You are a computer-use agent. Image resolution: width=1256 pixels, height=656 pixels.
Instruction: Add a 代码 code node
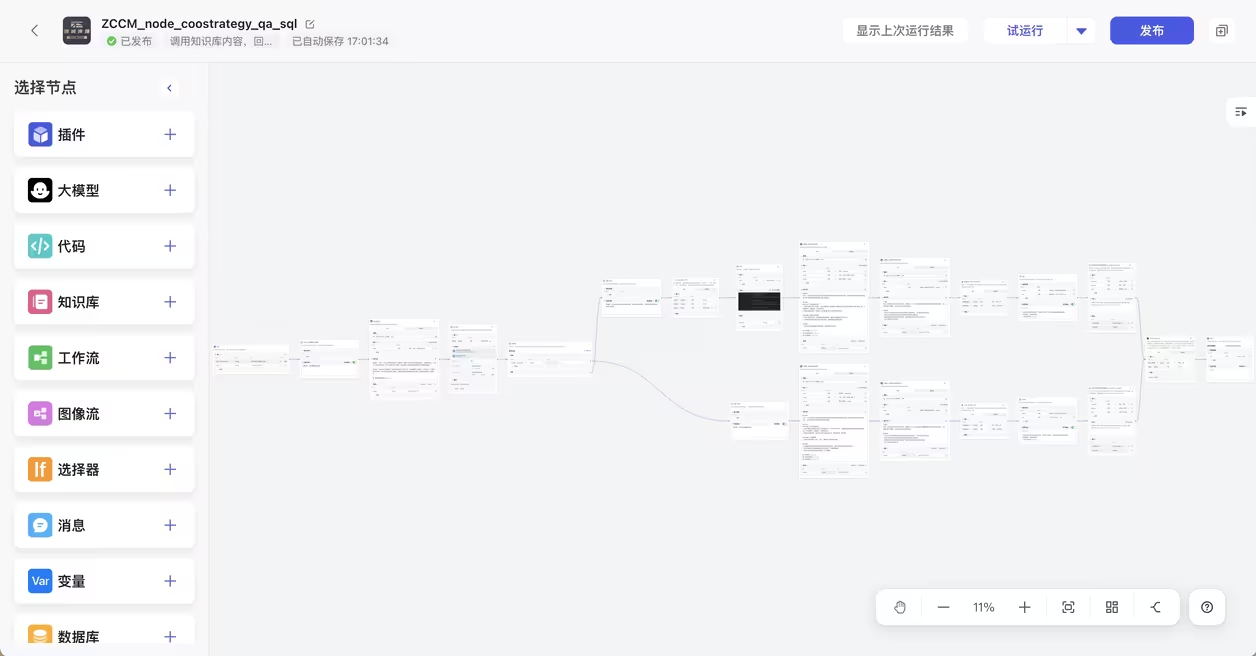point(170,246)
